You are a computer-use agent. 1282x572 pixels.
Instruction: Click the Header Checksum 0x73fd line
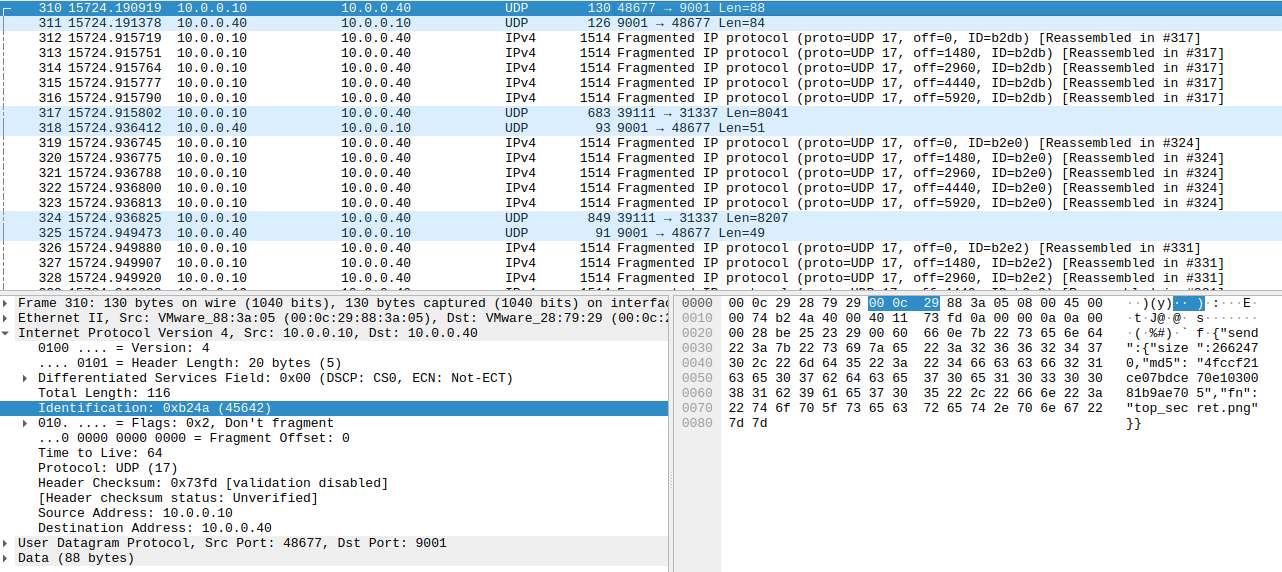point(212,483)
